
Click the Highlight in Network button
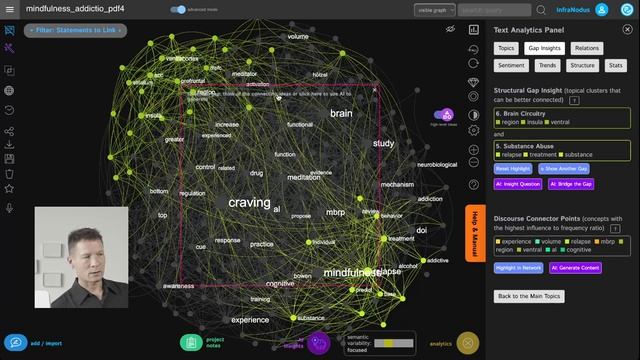coord(518,268)
